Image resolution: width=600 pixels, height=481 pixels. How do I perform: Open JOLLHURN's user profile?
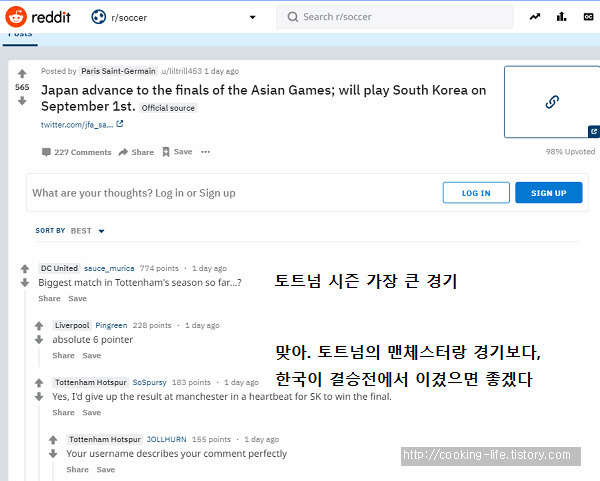click(x=166, y=439)
